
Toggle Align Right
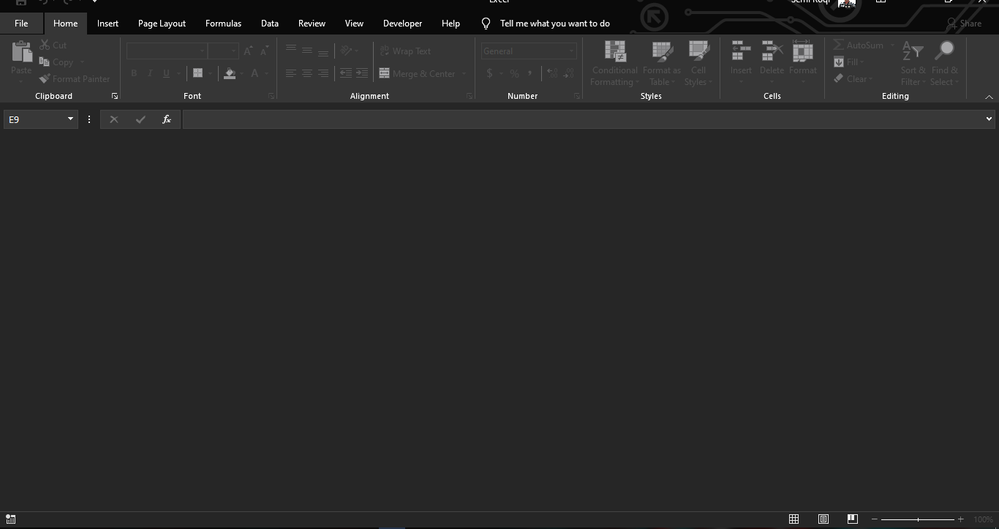pyautogui.click(x=323, y=73)
